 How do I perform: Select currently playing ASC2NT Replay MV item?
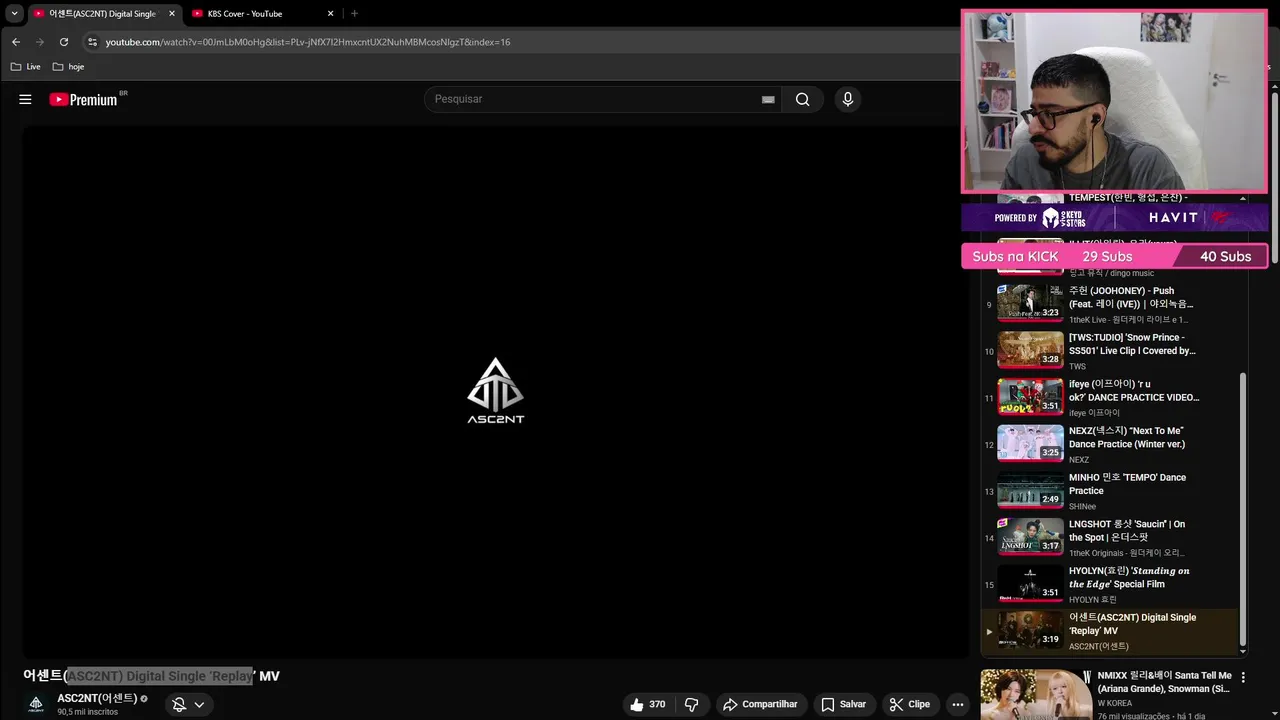(1110, 631)
